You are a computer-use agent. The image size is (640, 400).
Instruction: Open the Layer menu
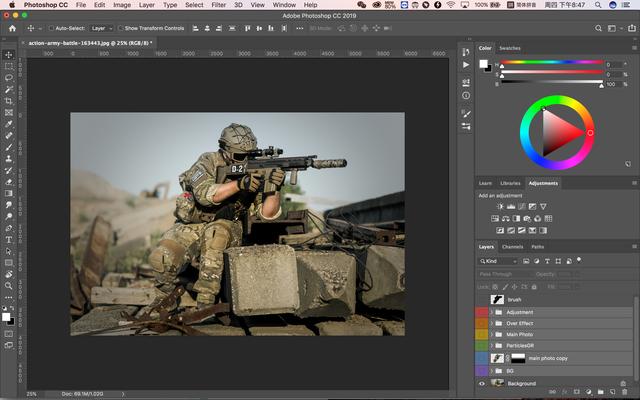click(147, 5)
